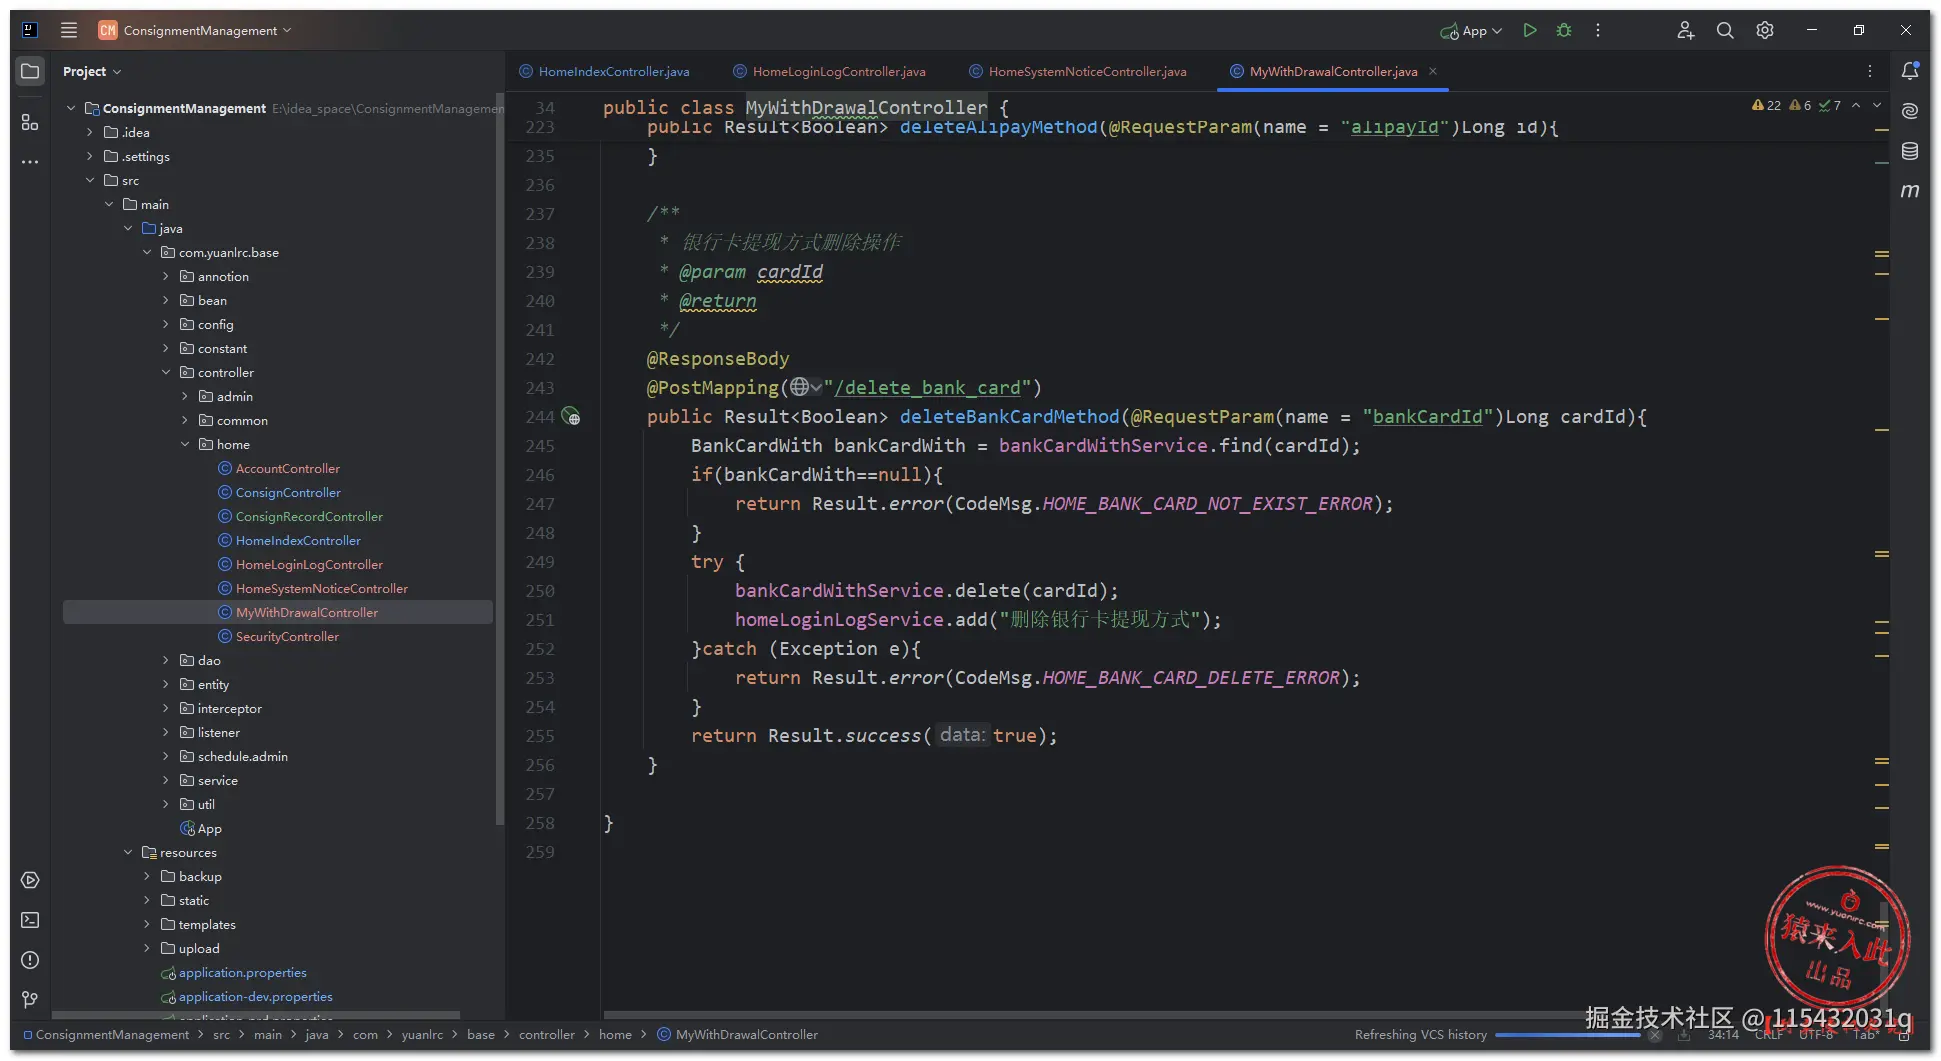Open the main hamburger menu
Viewport: 1941px width, 1061px height.
(x=69, y=30)
